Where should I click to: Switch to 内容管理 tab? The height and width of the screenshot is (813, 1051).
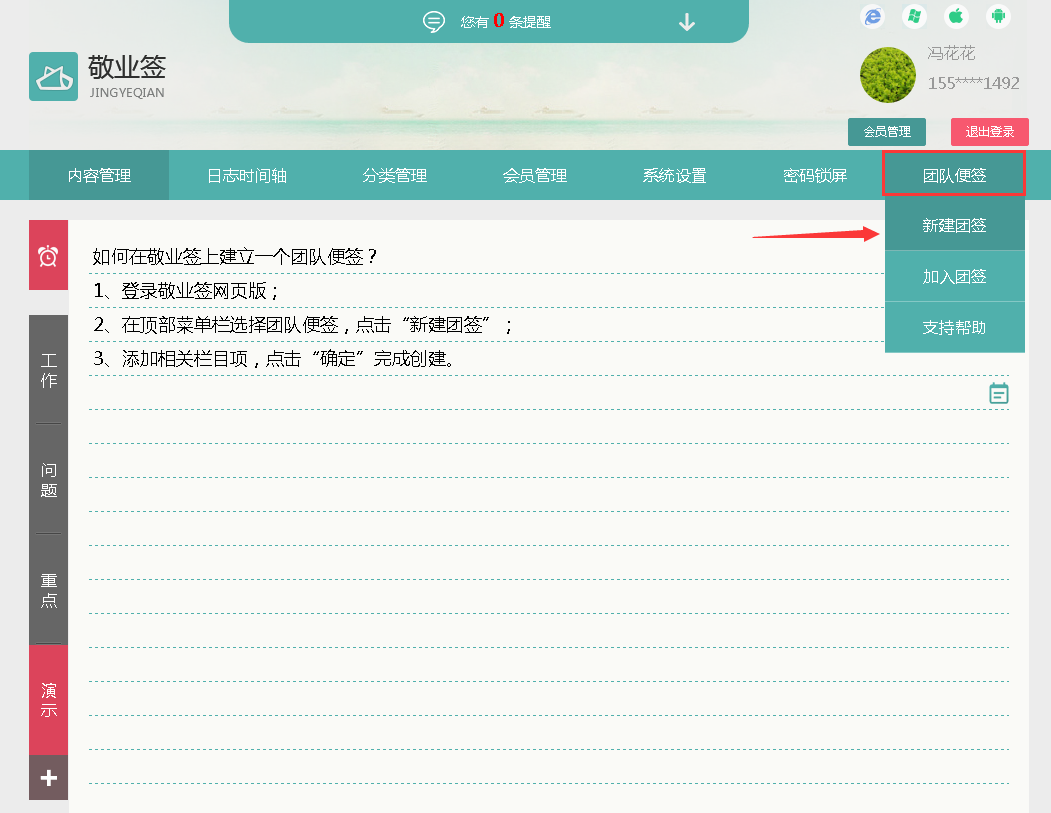coord(99,175)
